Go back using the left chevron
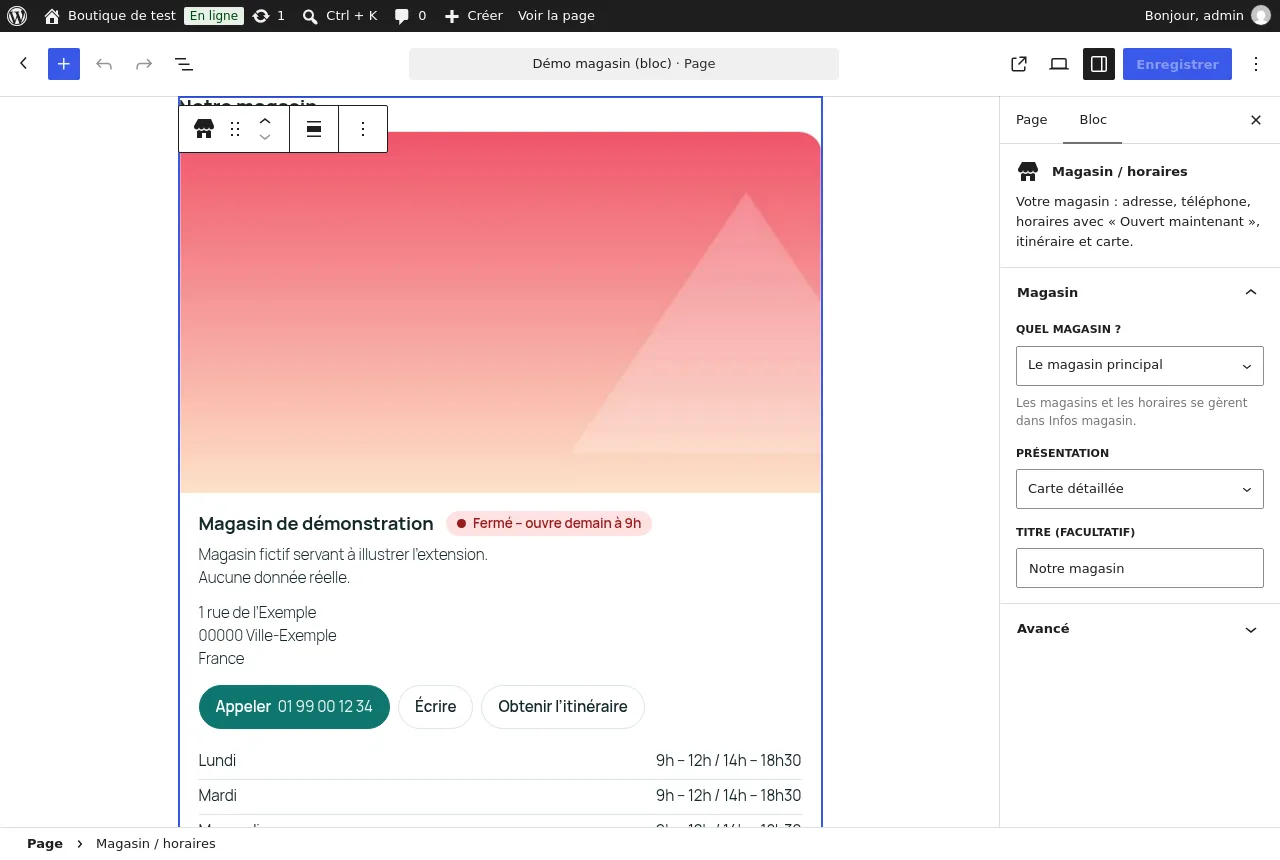Image resolution: width=1280 pixels, height=860 pixels. point(24,64)
